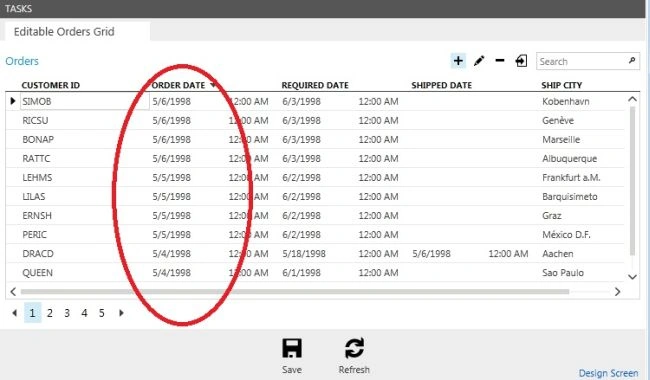
Task: Open the Design Screen link
Action: point(609,373)
